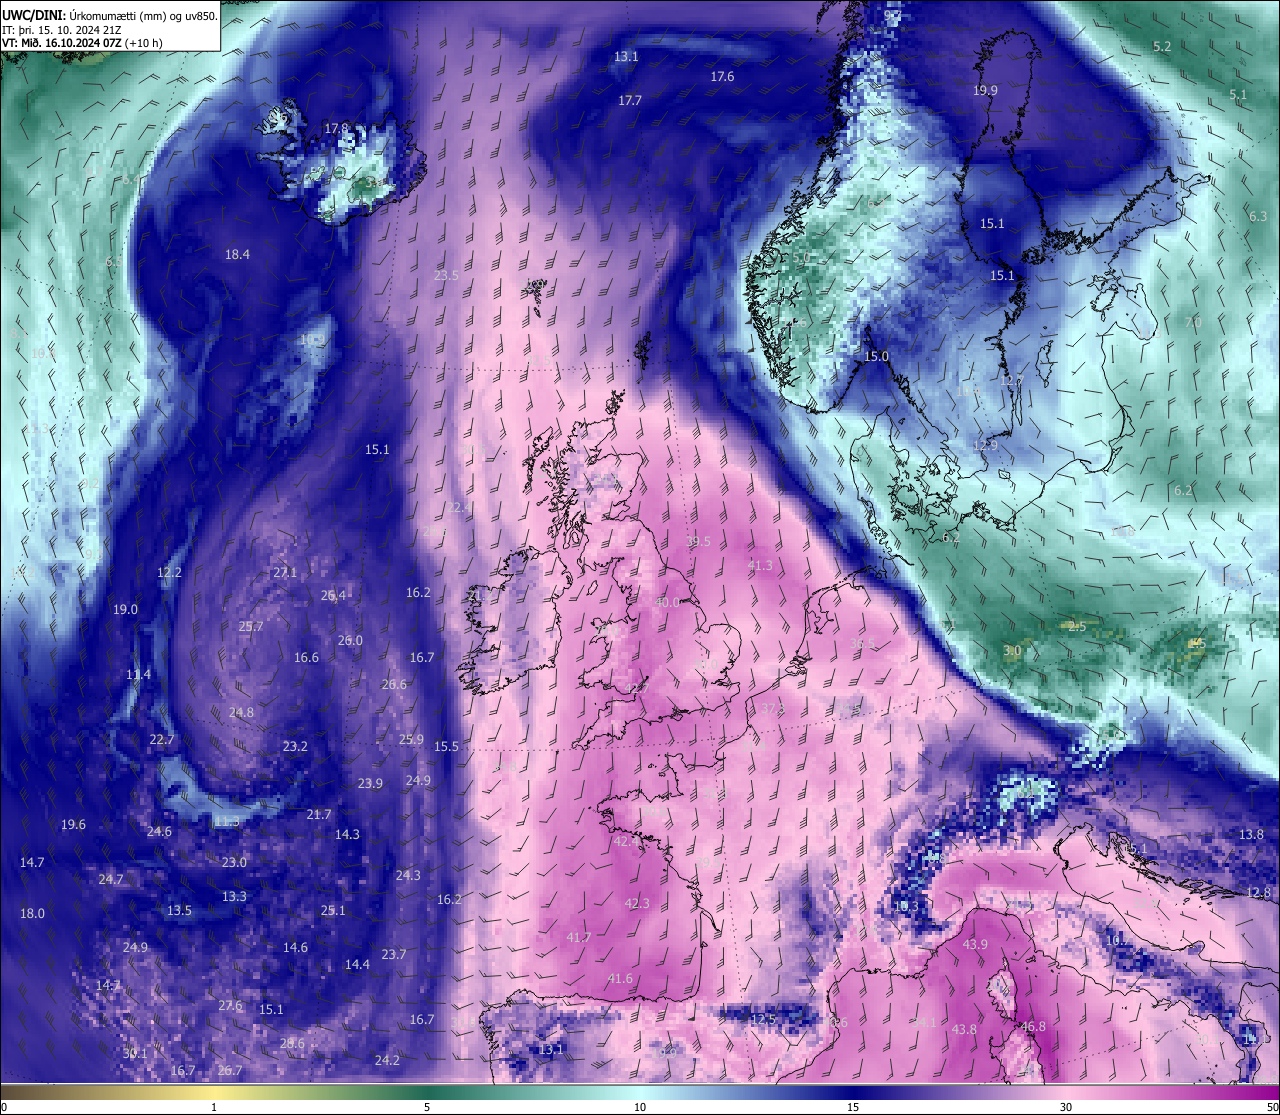Click the 11.4 map value
The width and height of the screenshot is (1280, 1115).
(138, 674)
